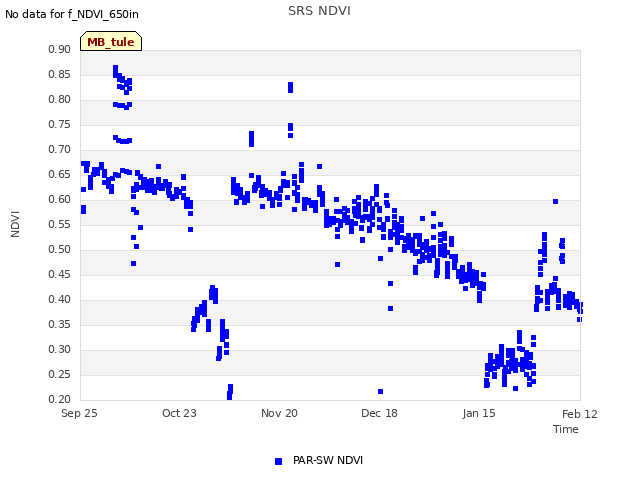Click the blue PAR-SW NDVI legend marker
640x480 pixels.
coord(278,461)
